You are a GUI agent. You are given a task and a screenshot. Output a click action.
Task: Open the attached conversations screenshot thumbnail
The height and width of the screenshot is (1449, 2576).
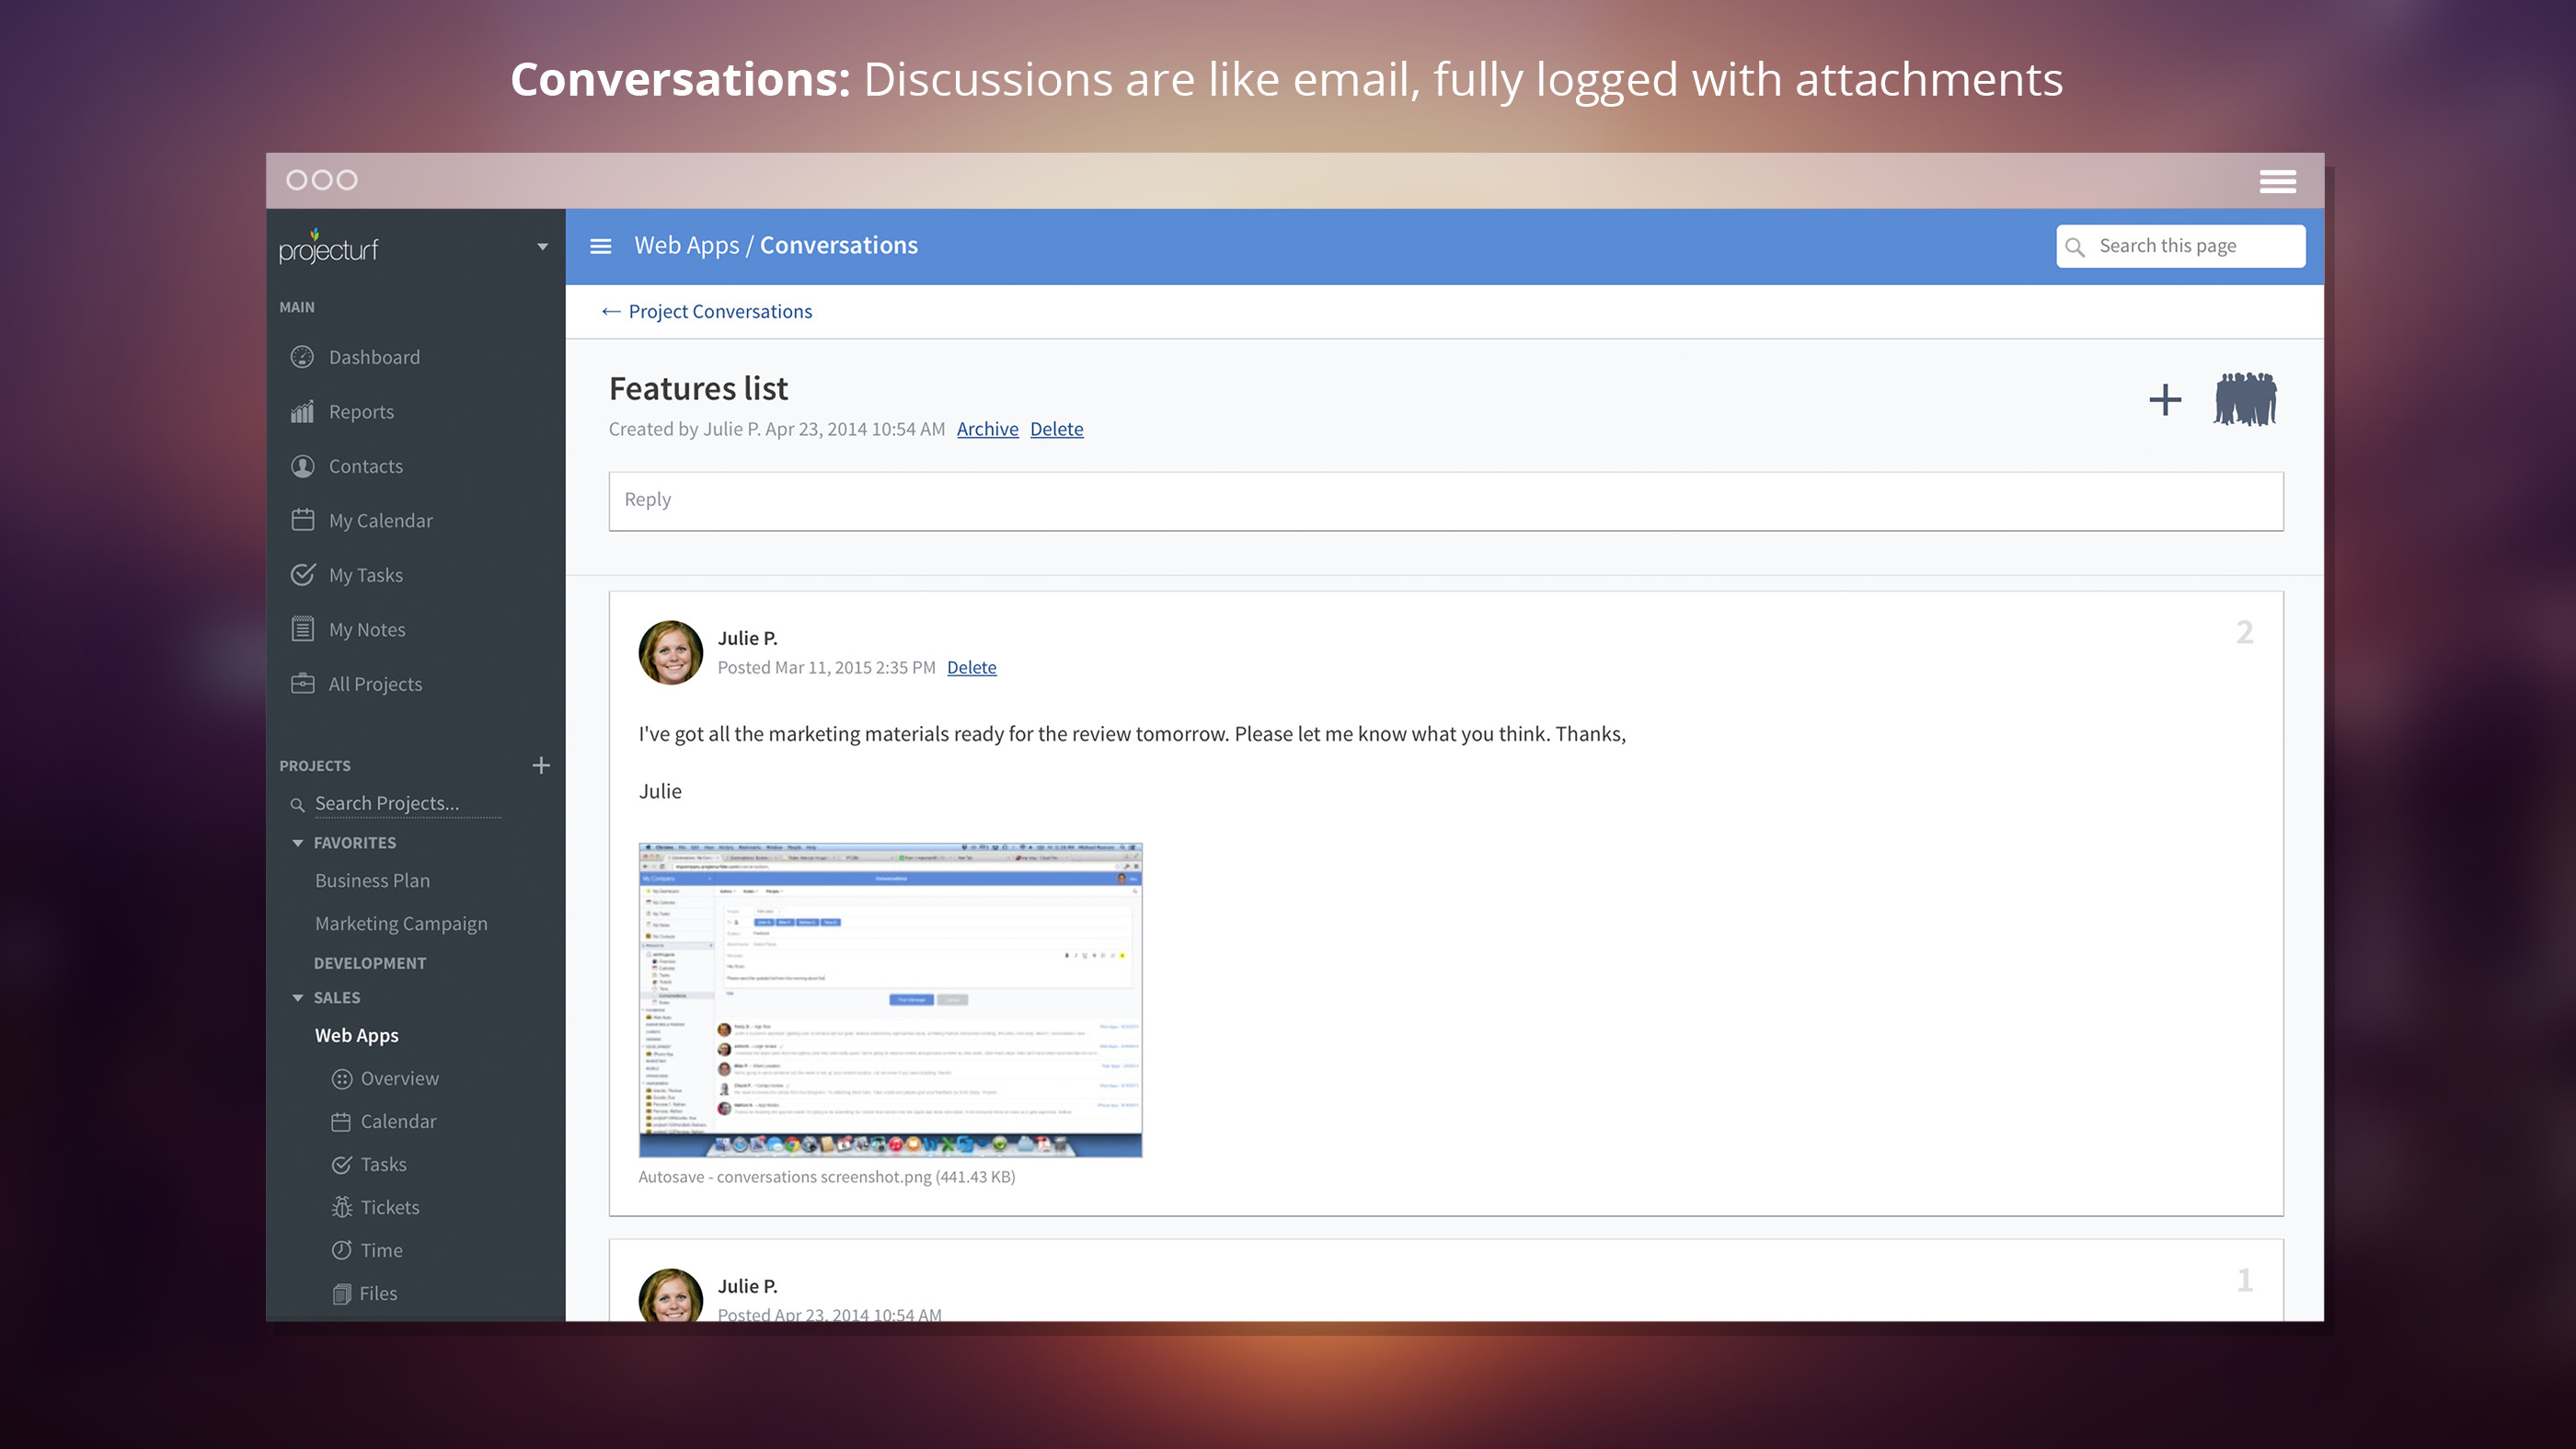click(890, 1000)
